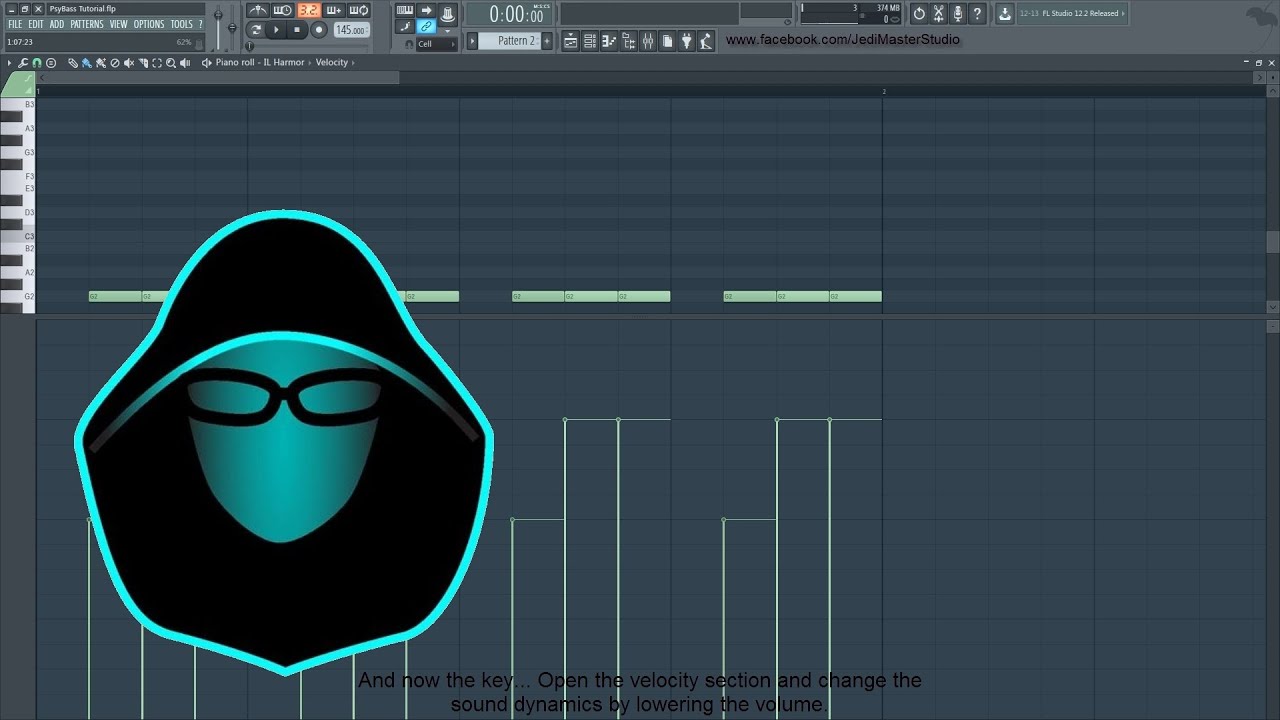1280x720 pixels.
Task: Click the microphone one-click recording icon
Action: [958, 13]
